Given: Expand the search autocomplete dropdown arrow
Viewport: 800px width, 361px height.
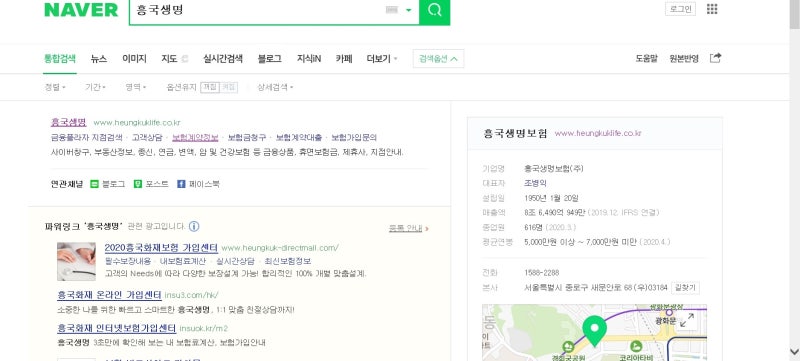Looking at the screenshot, I should [408, 10].
